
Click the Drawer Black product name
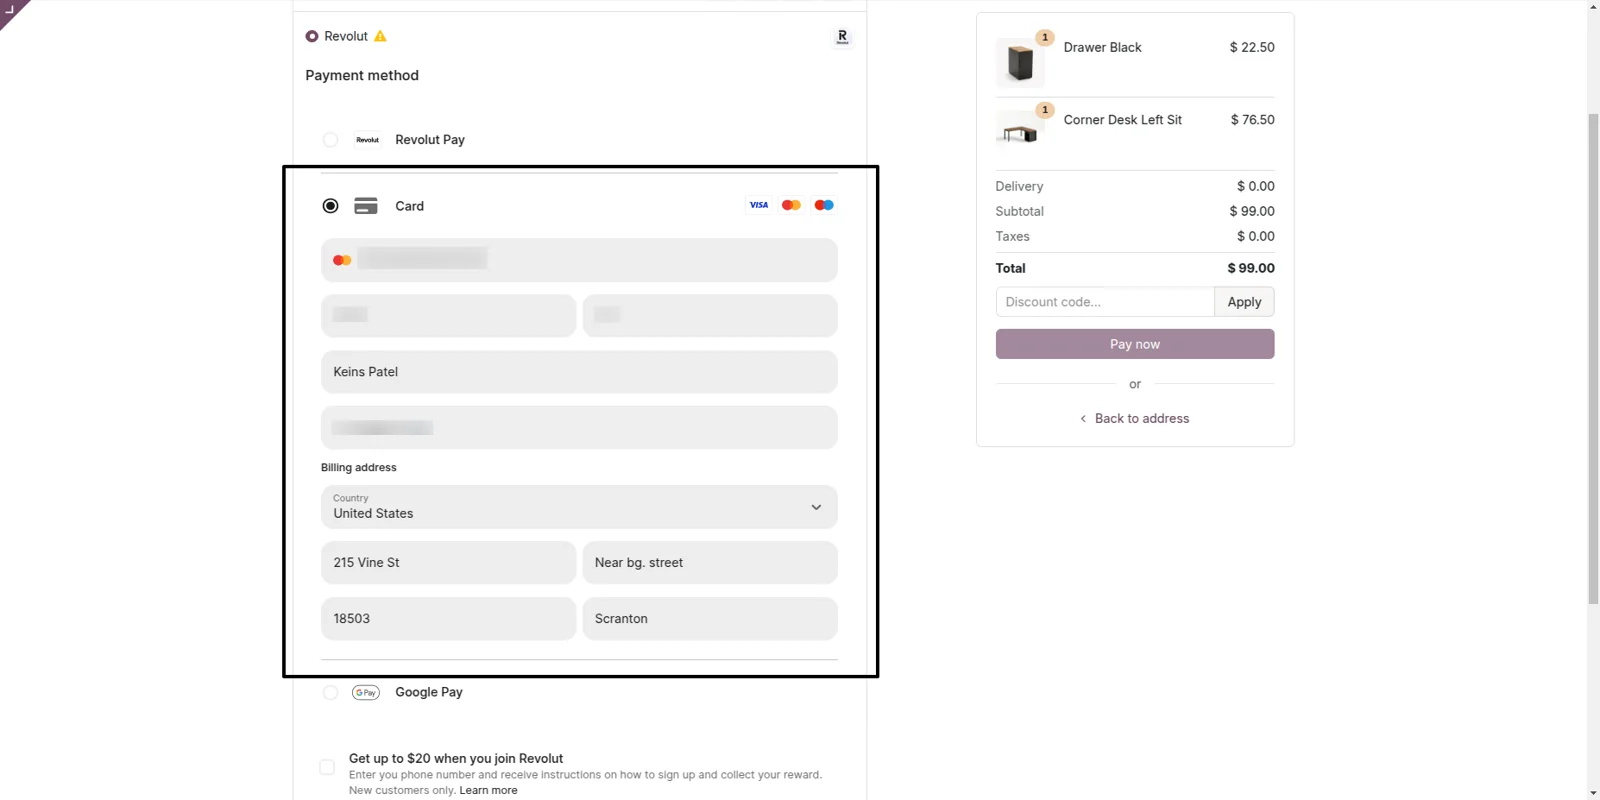point(1102,47)
